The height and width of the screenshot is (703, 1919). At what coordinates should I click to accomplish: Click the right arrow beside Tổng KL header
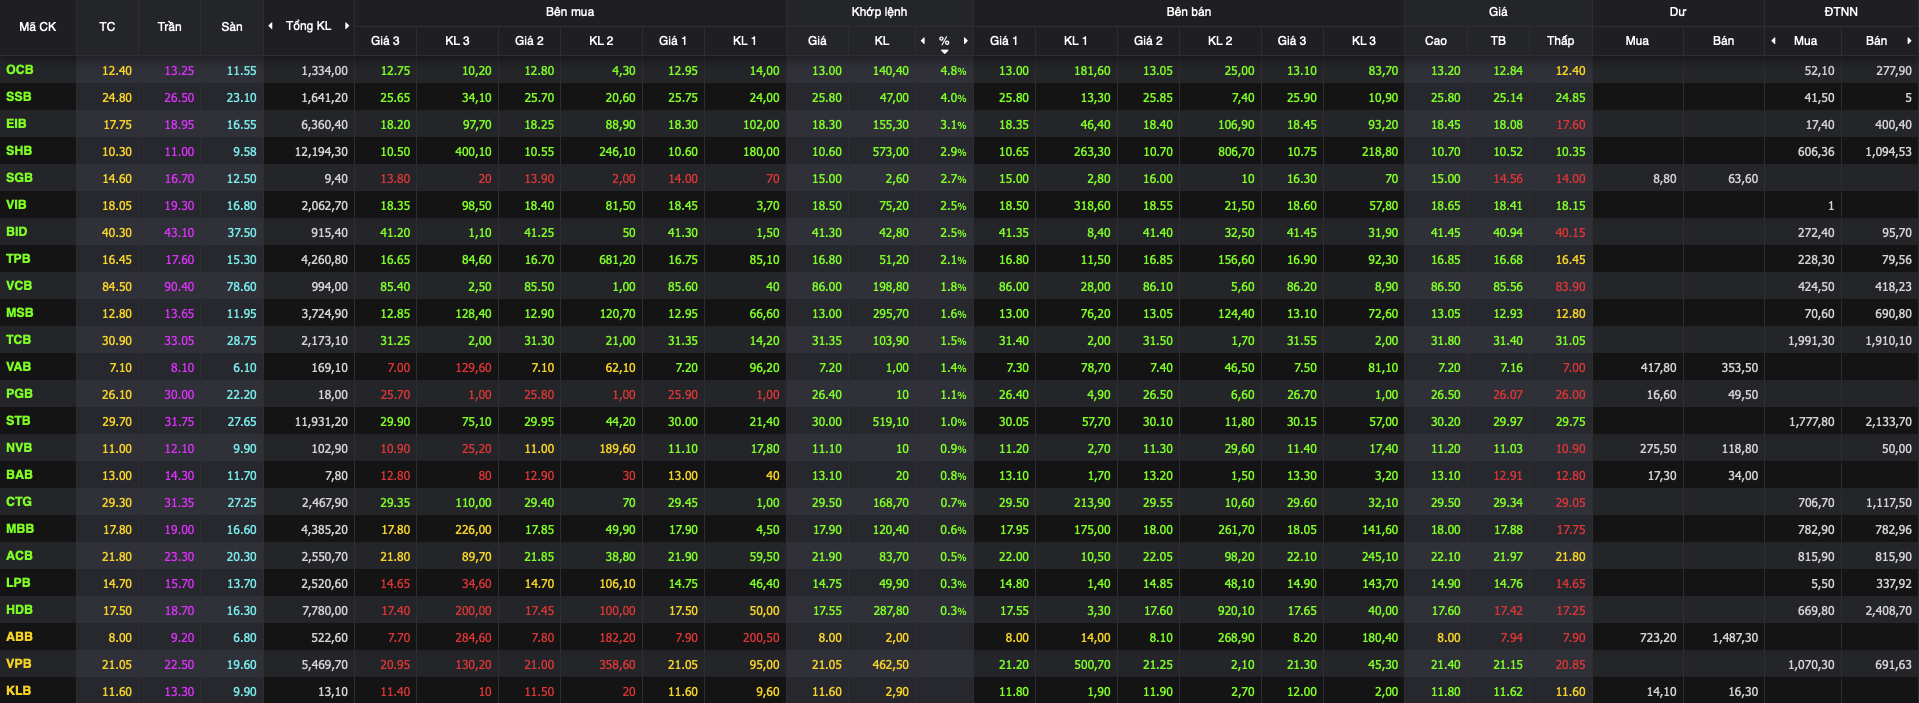[347, 26]
